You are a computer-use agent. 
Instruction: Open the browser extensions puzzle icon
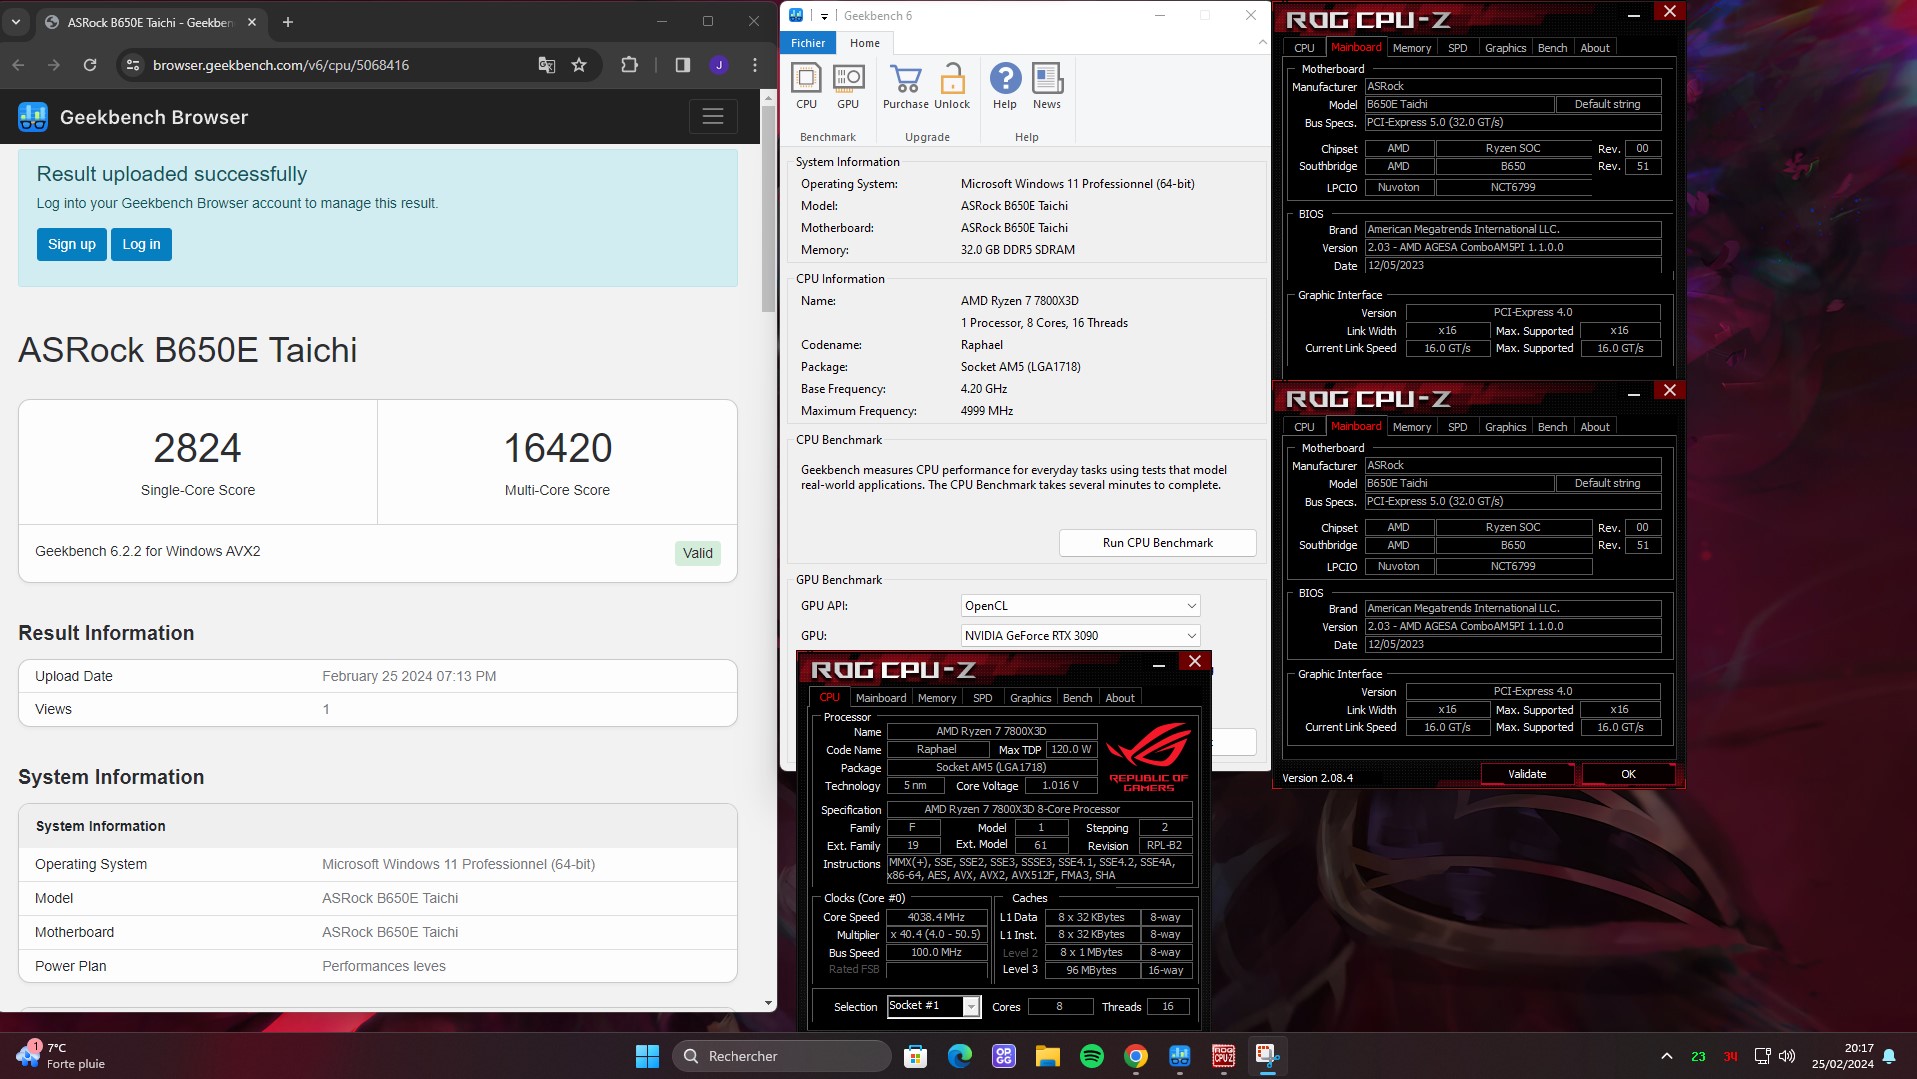pyautogui.click(x=629, y=65)
